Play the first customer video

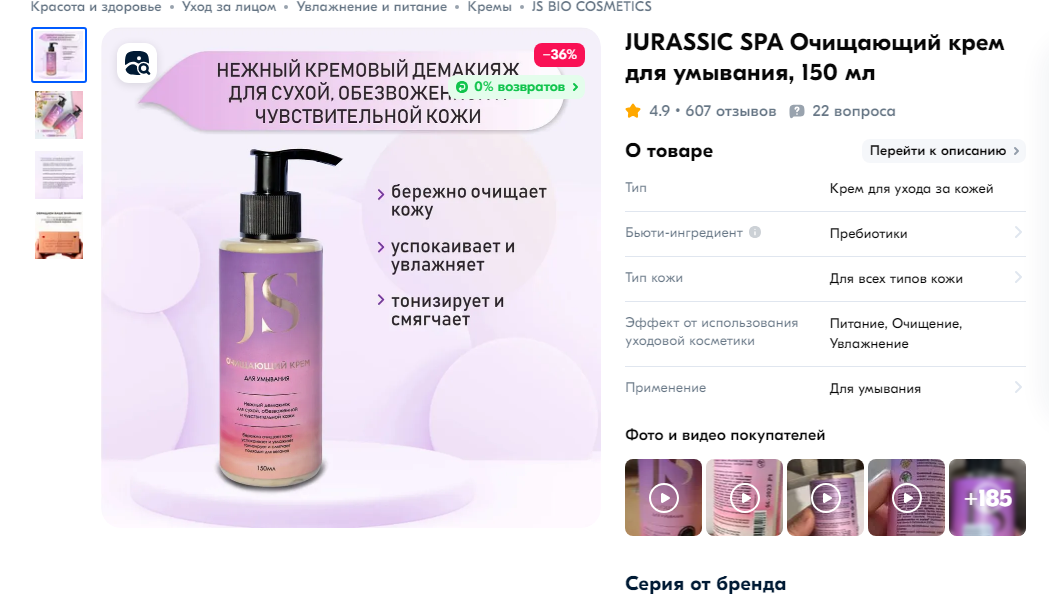pyautogui.click(x=664, y=498)
